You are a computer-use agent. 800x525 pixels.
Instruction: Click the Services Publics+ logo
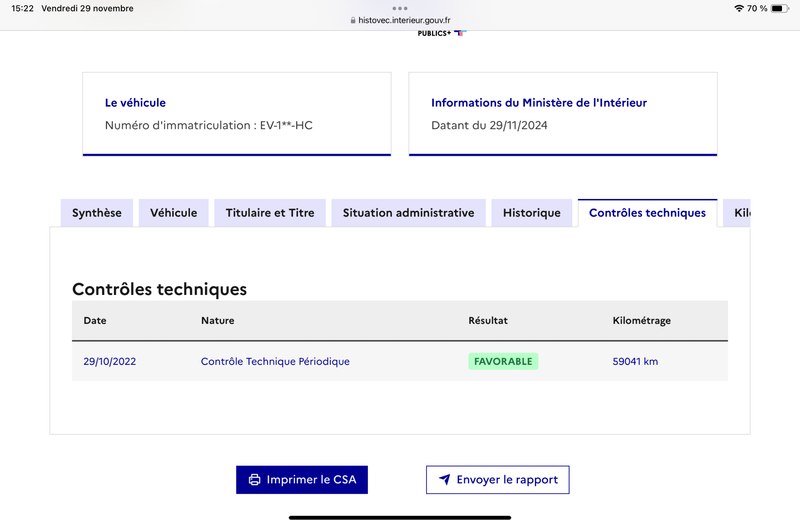(x=442, y=33)
